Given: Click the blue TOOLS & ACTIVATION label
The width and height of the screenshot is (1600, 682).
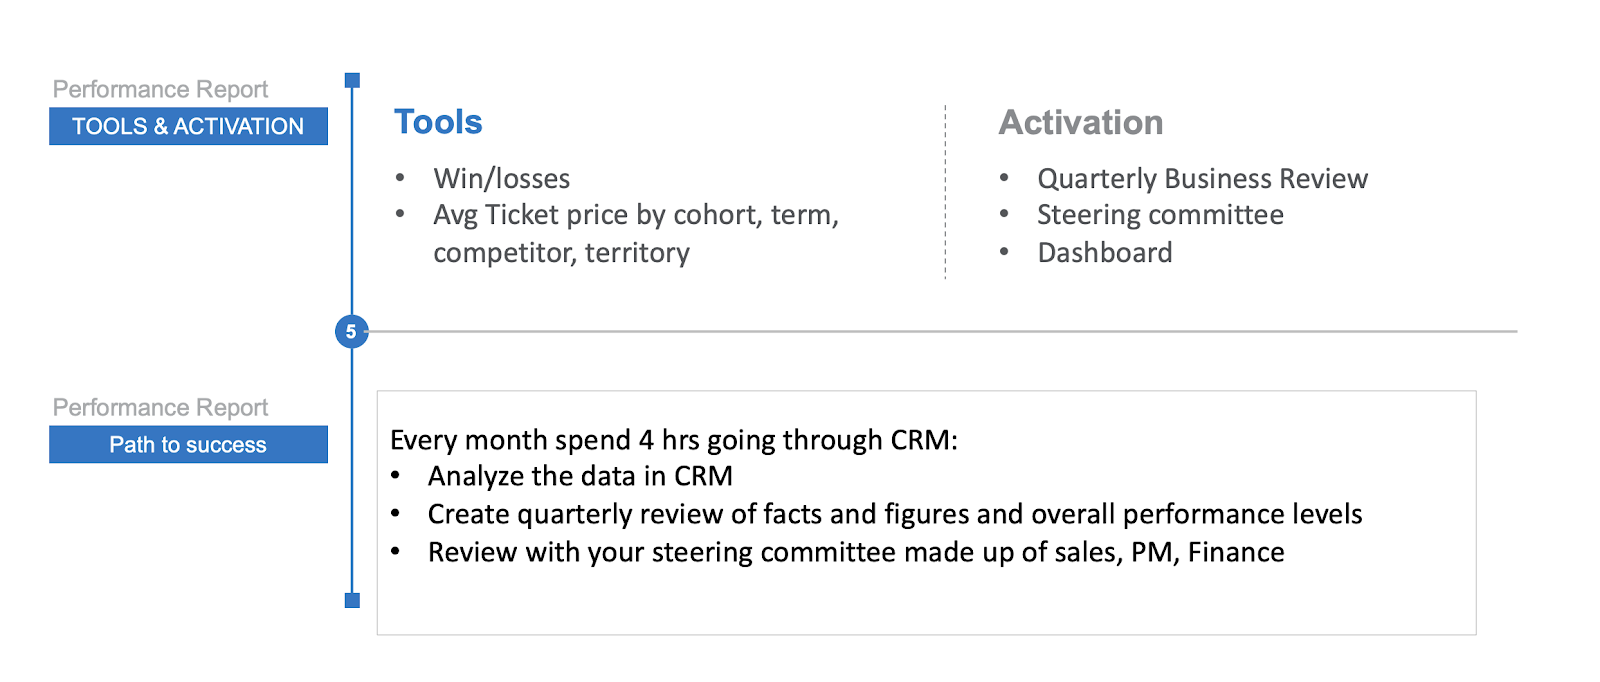Looking at the screenshot, I should click(x=188, y=126).
